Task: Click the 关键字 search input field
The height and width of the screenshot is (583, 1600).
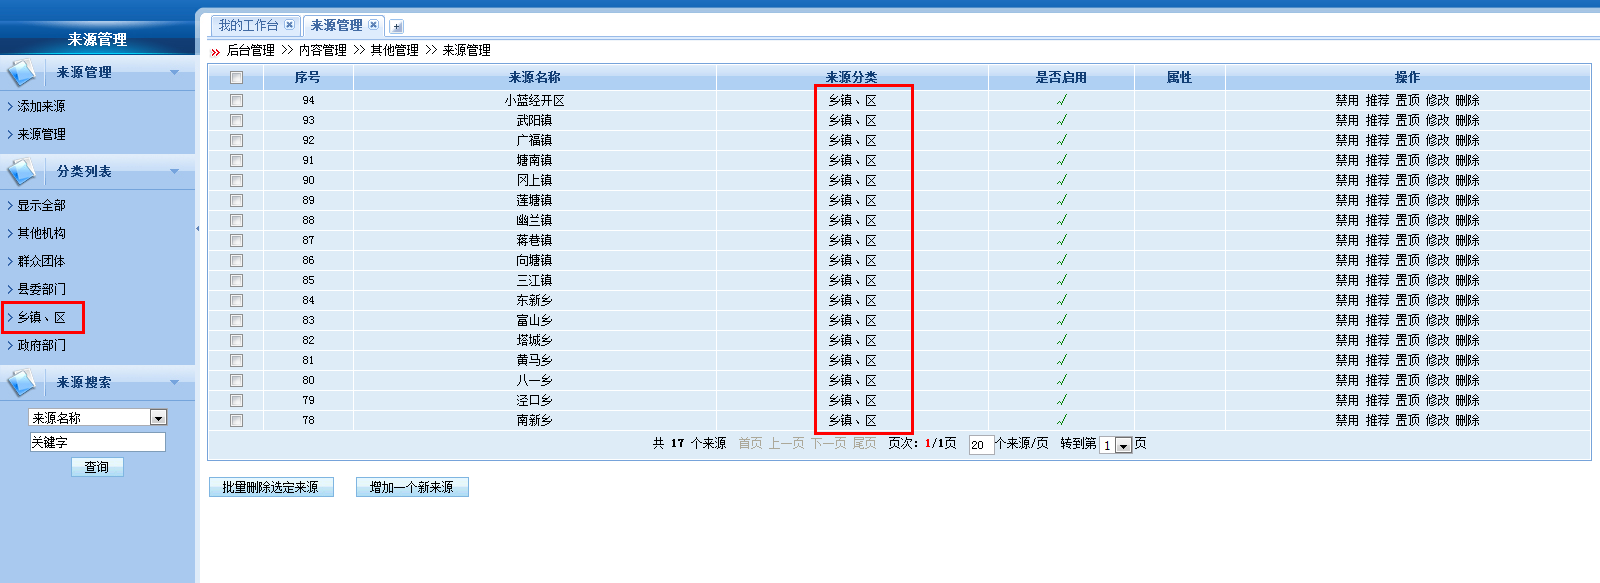Action: pyautogui.click(x=97, y=442)
